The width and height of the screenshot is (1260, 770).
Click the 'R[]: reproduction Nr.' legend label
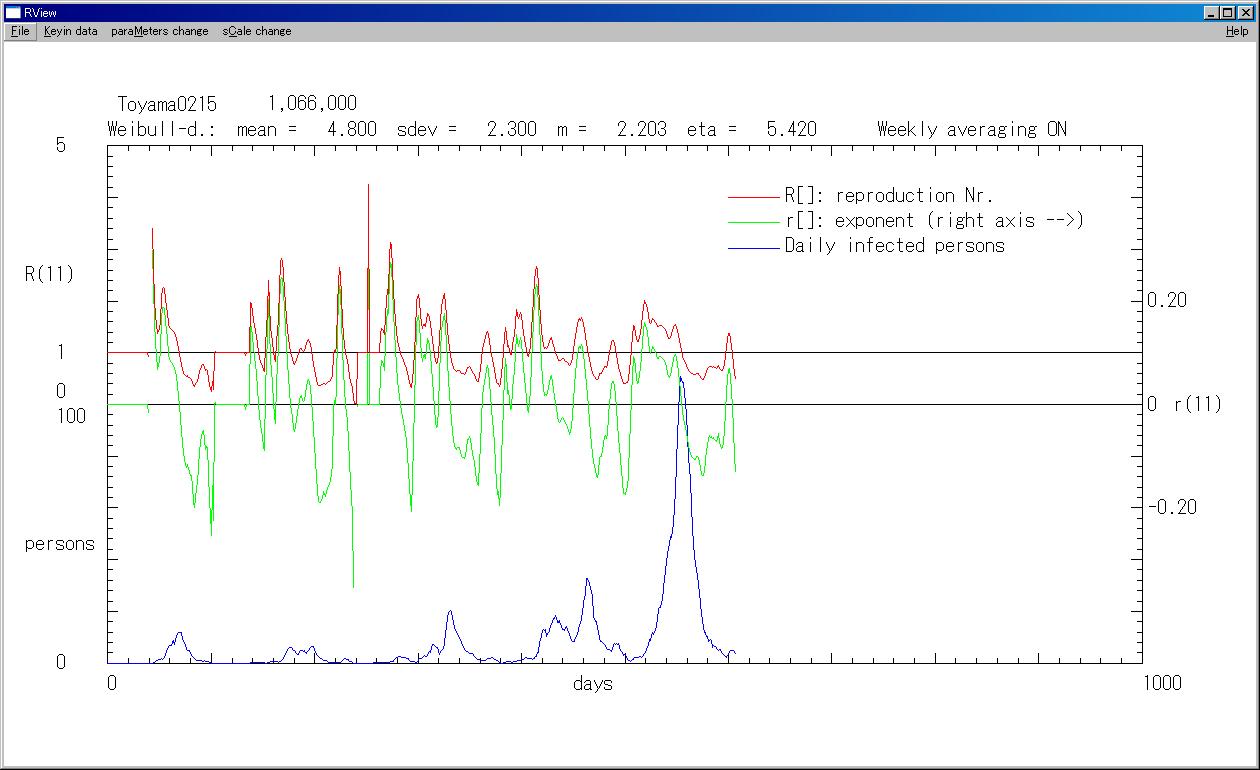point(889,196)
